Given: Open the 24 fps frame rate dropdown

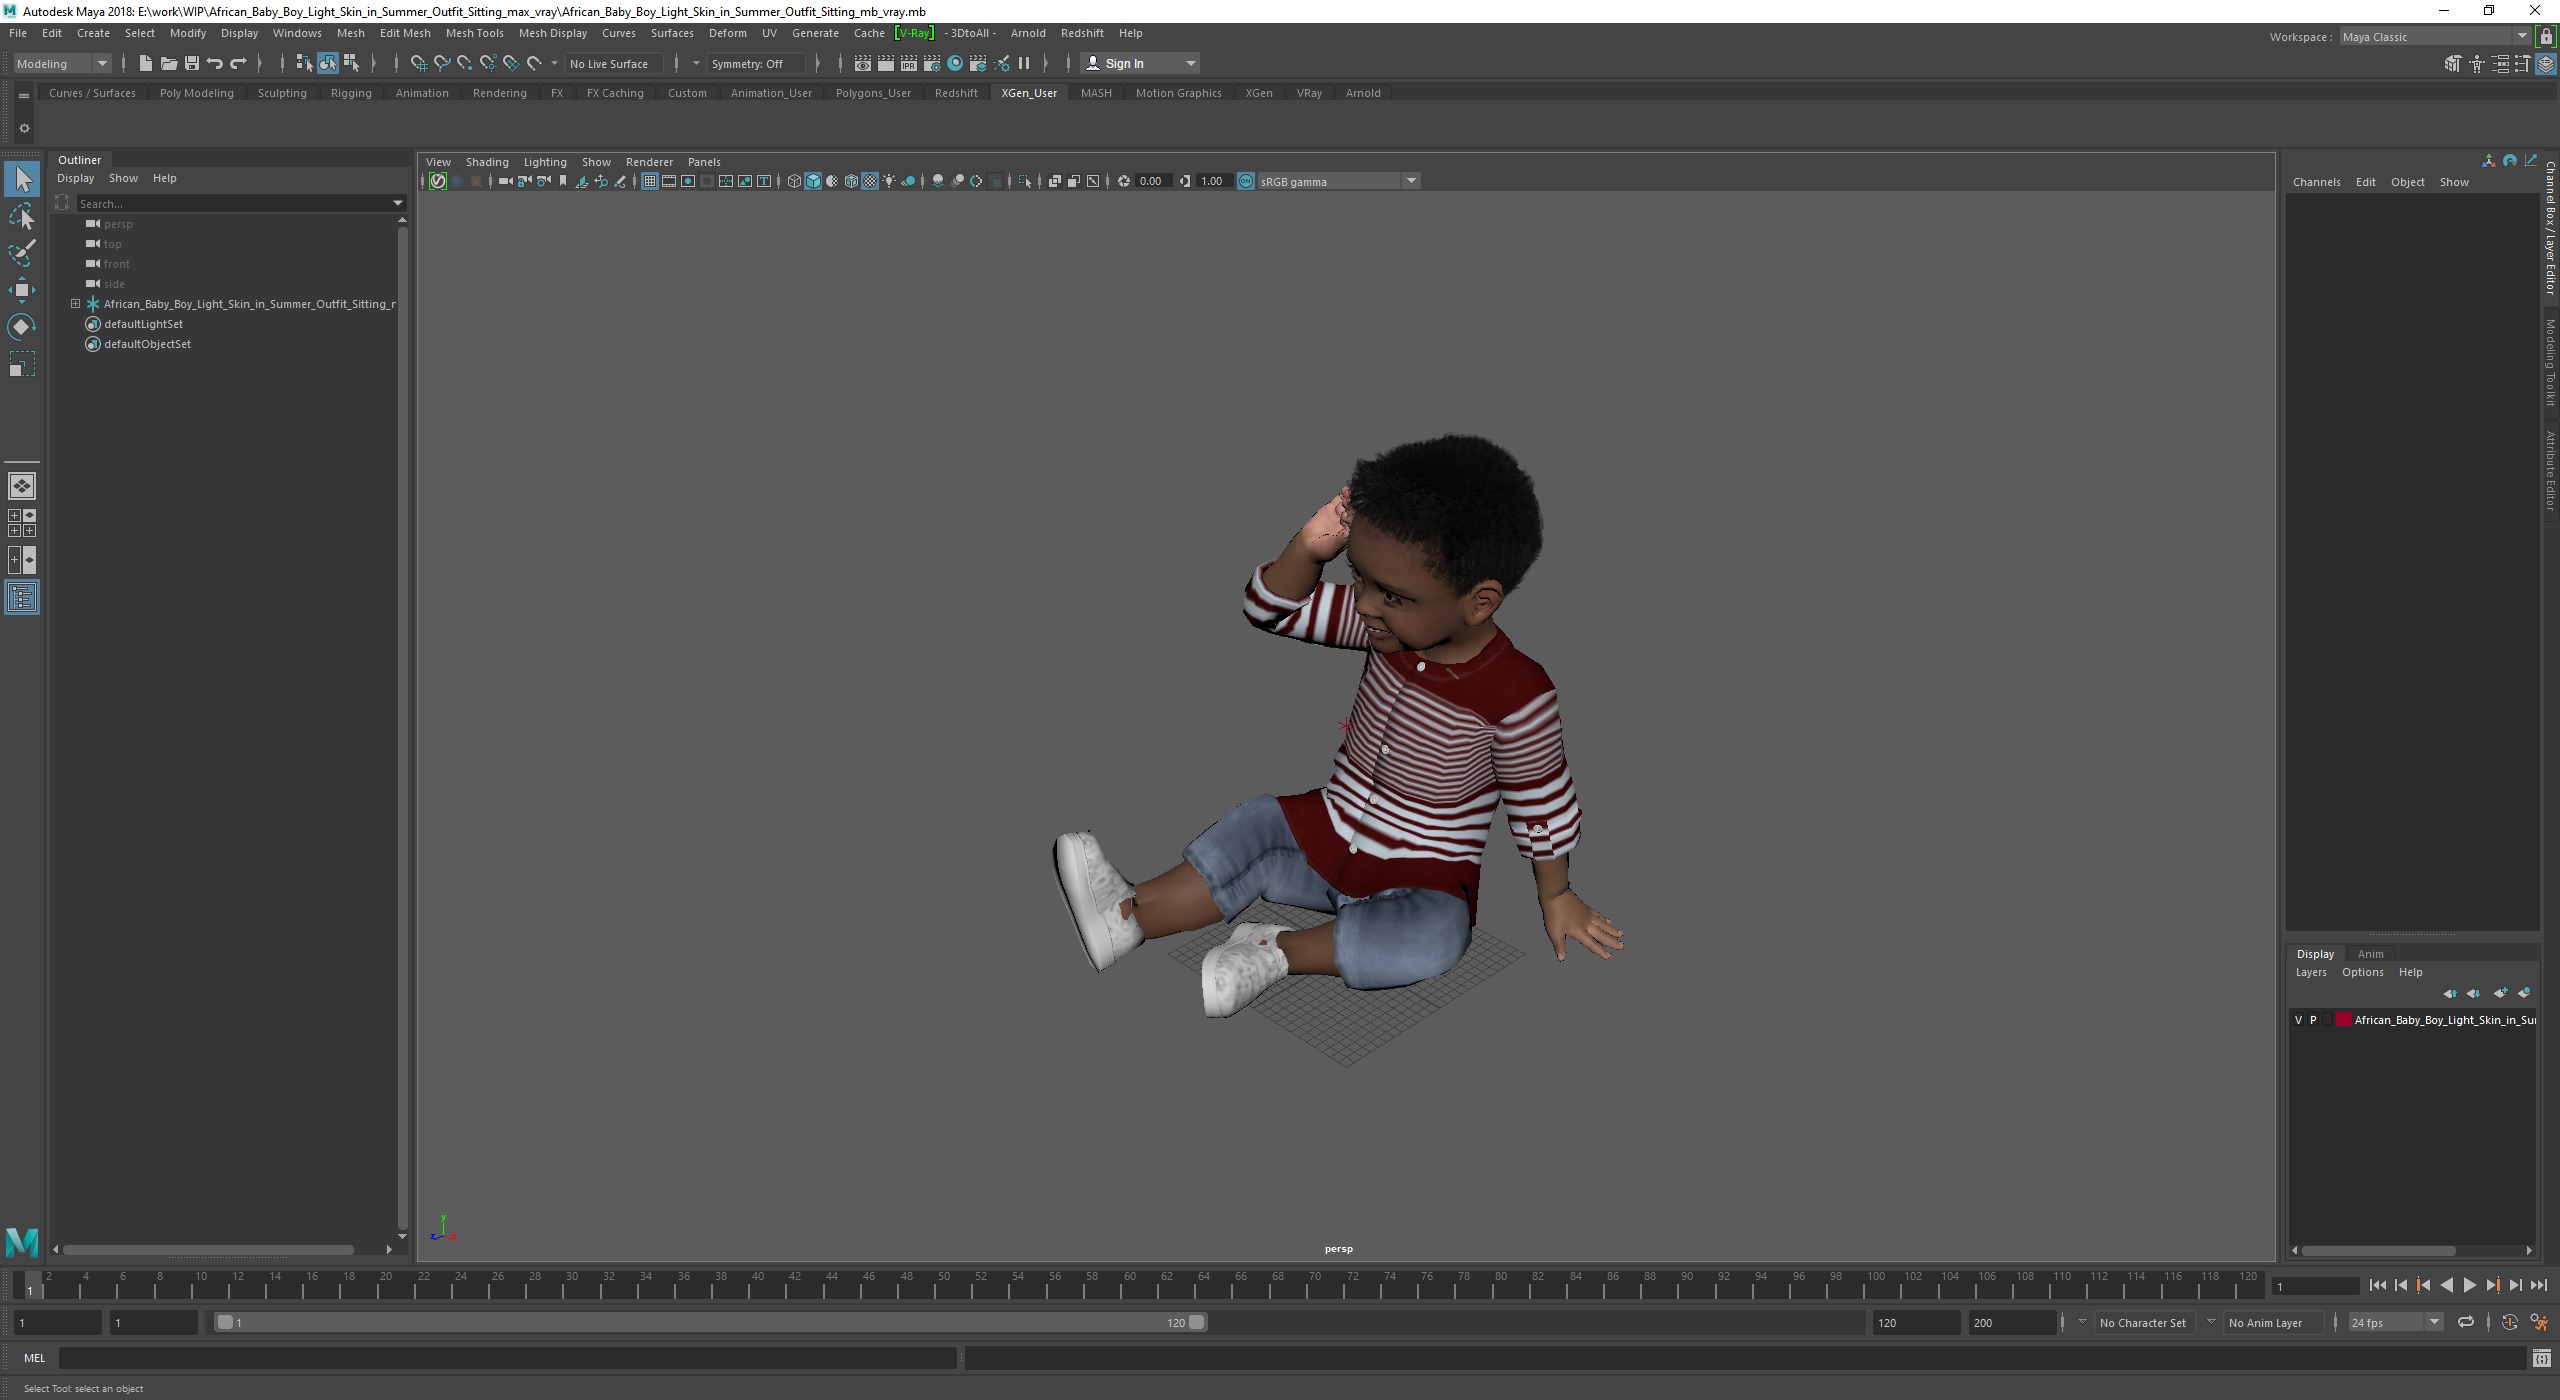Looking at the screenshot, I should pyautogui.click(x=2395, y=1322).
